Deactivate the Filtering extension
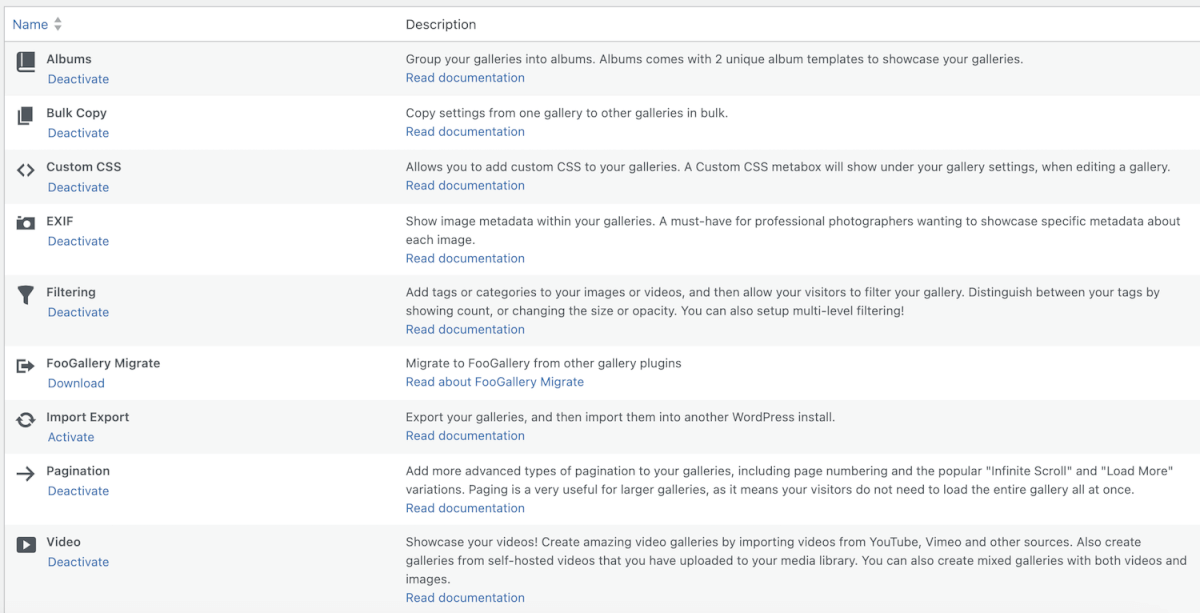Image resolution: width=1200 pixels, height=613 pixels. tap(78, 312)
